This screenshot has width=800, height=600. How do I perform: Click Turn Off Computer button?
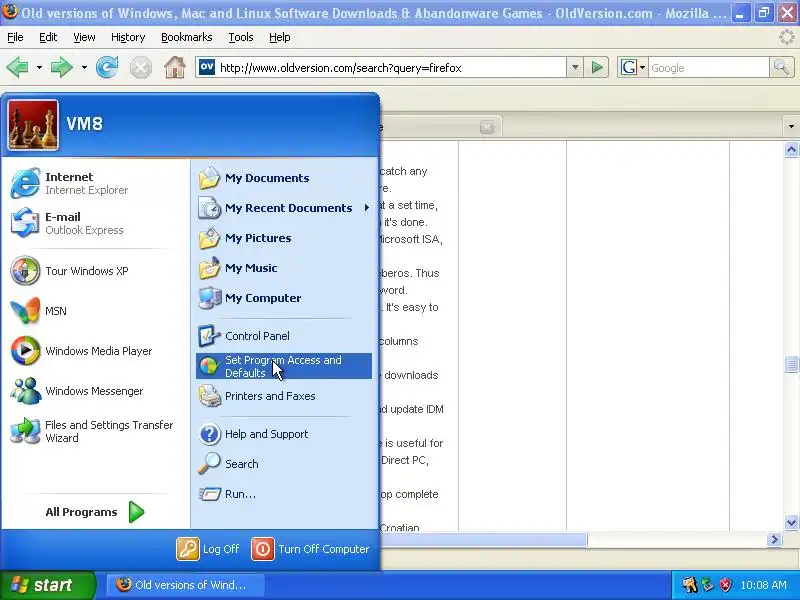(311, 549)
